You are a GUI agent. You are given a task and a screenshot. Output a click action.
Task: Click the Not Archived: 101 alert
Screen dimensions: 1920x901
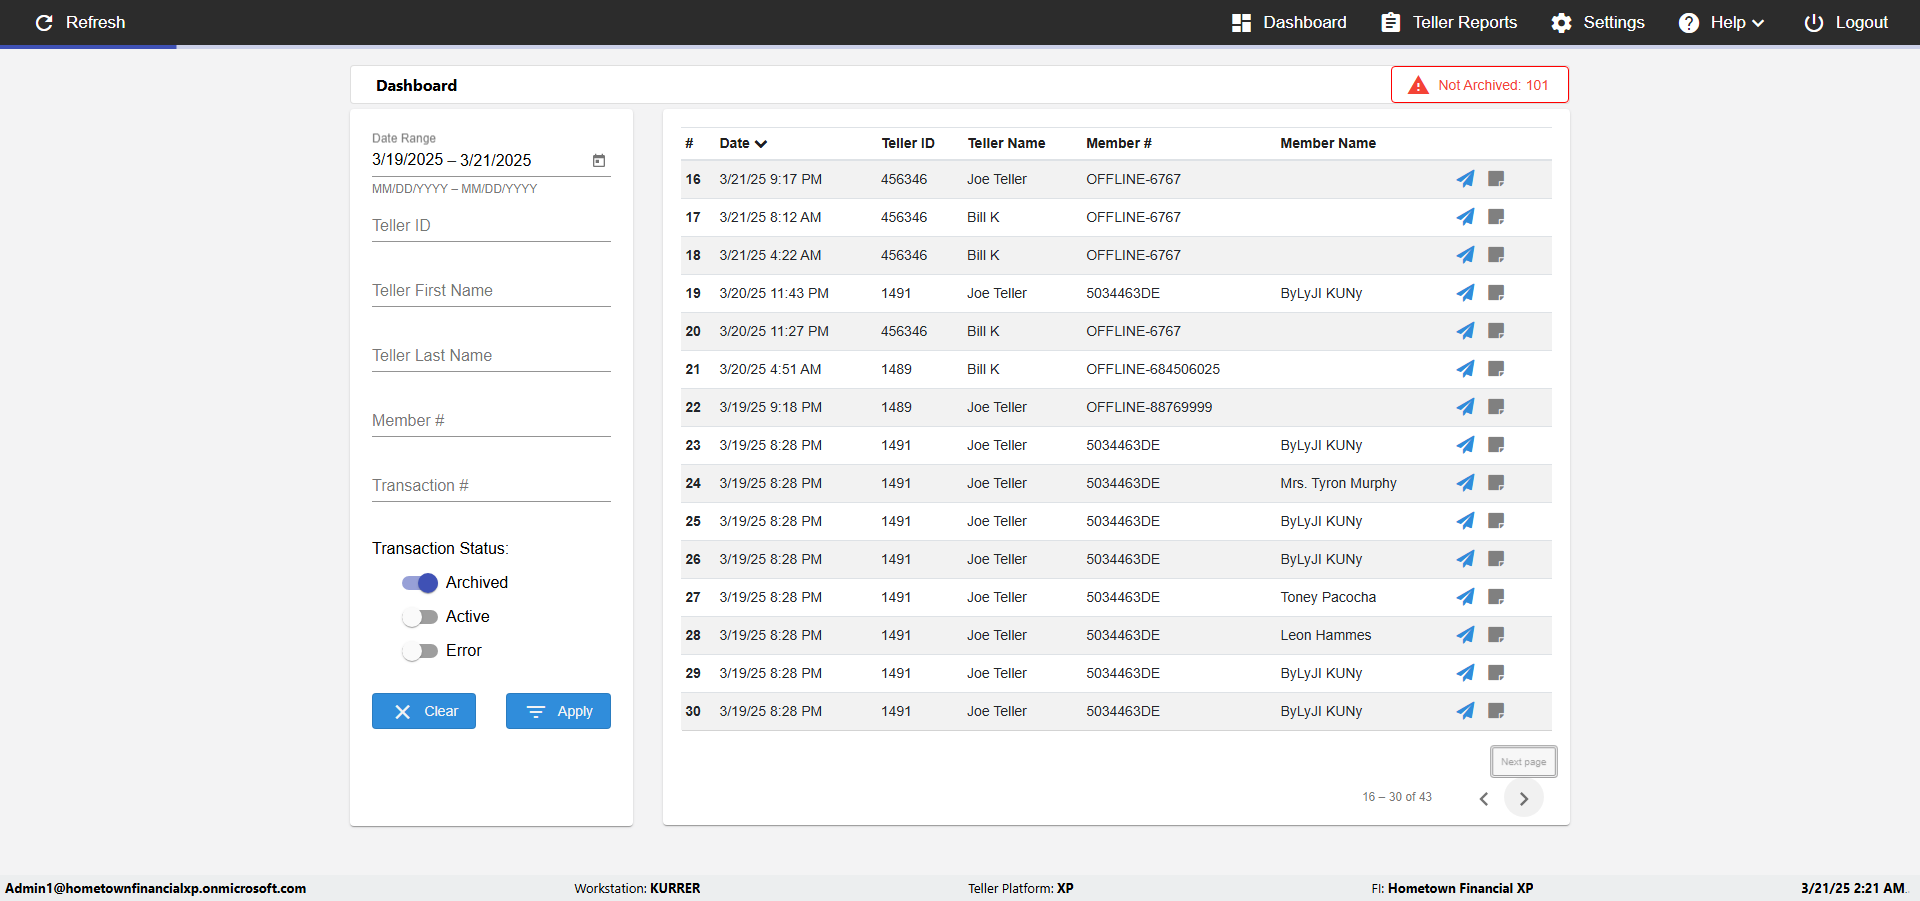point(1480,85)
